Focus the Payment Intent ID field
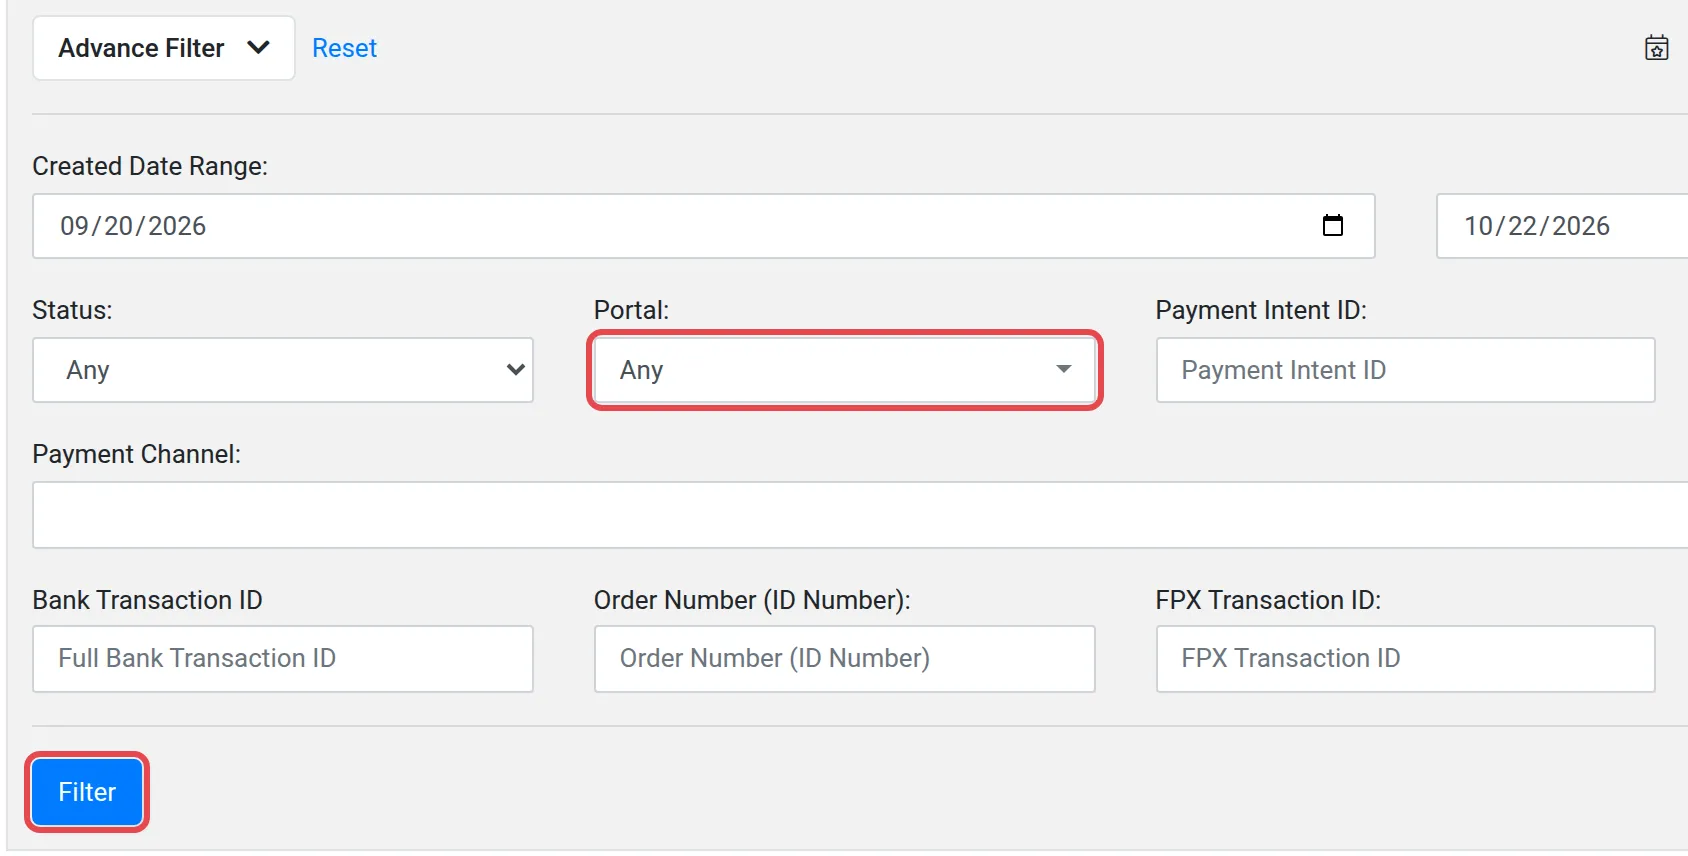Image resolution: width=1688 pixels, height=856 pixels. coord(1405,370)
